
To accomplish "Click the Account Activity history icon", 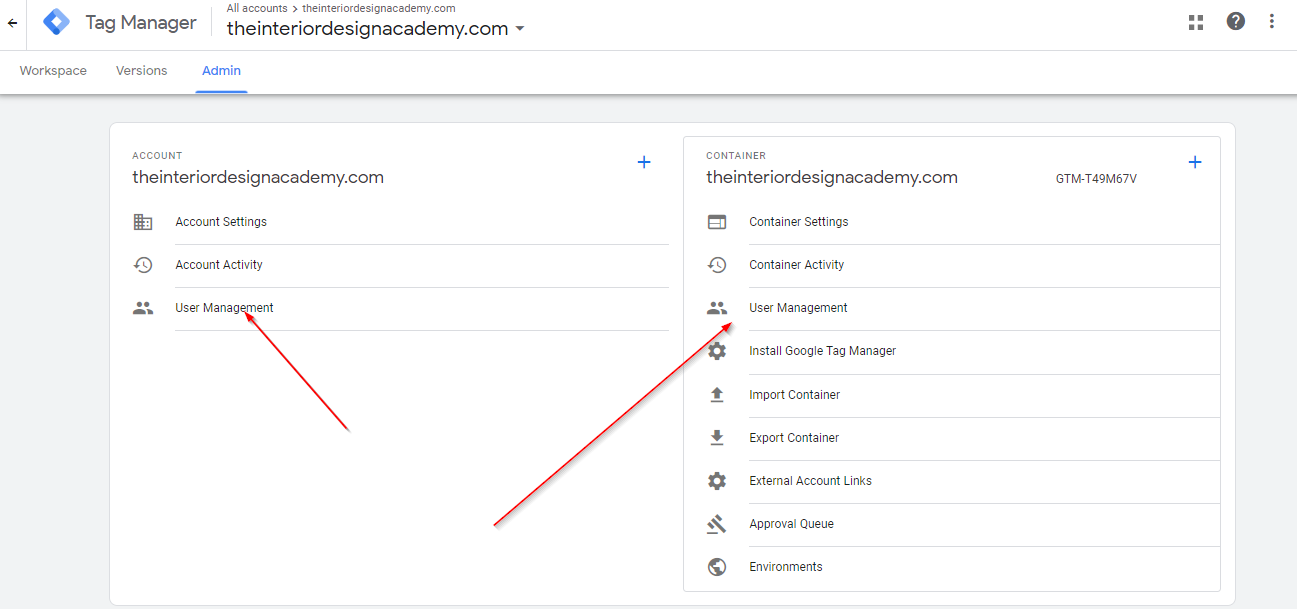I will [x=143, y=264].
